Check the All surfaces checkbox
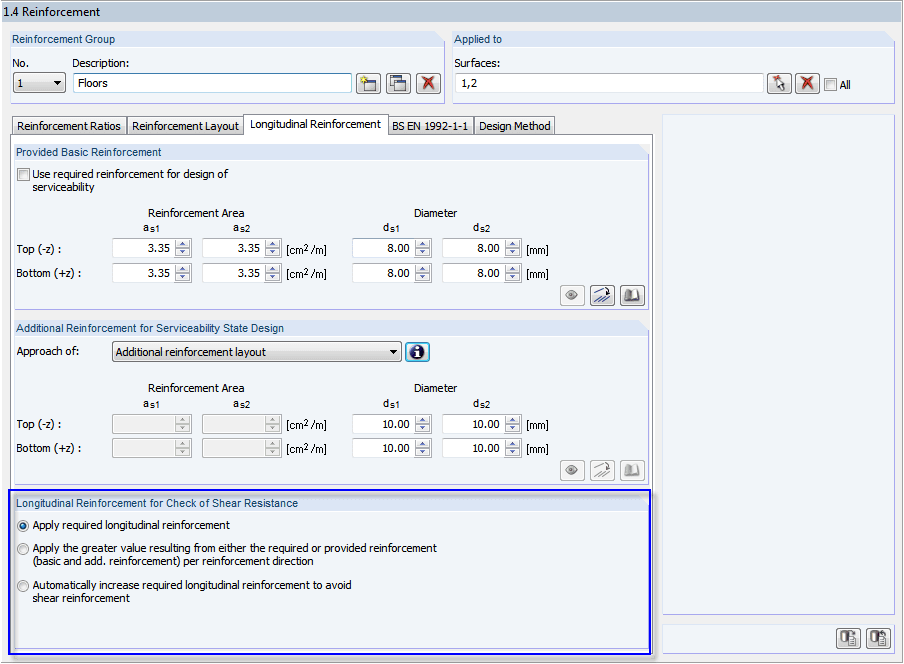904x664 pixels. (x=830, y=85)
